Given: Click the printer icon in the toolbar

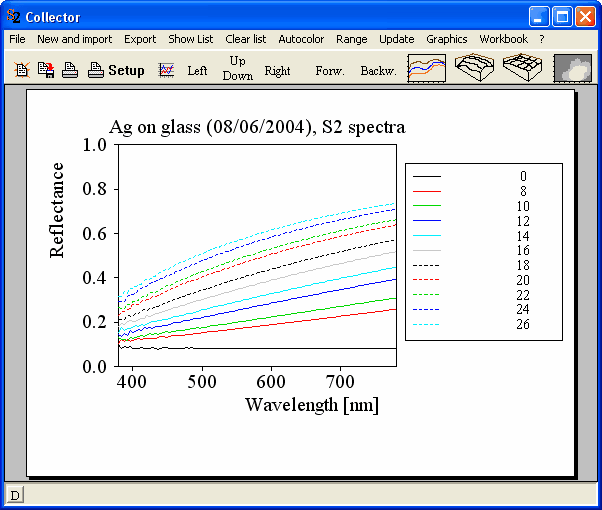Looking at the screenshot, I should pos(70,70).
